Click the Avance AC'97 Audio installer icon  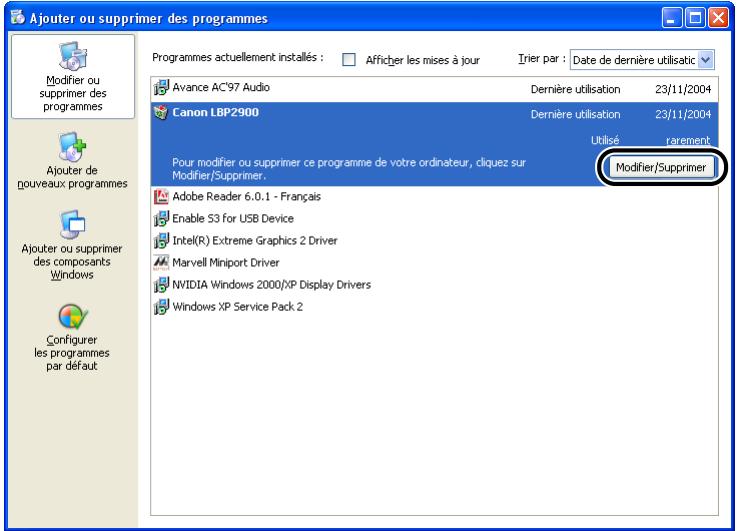pyautogui.click(x=161, y=87)
